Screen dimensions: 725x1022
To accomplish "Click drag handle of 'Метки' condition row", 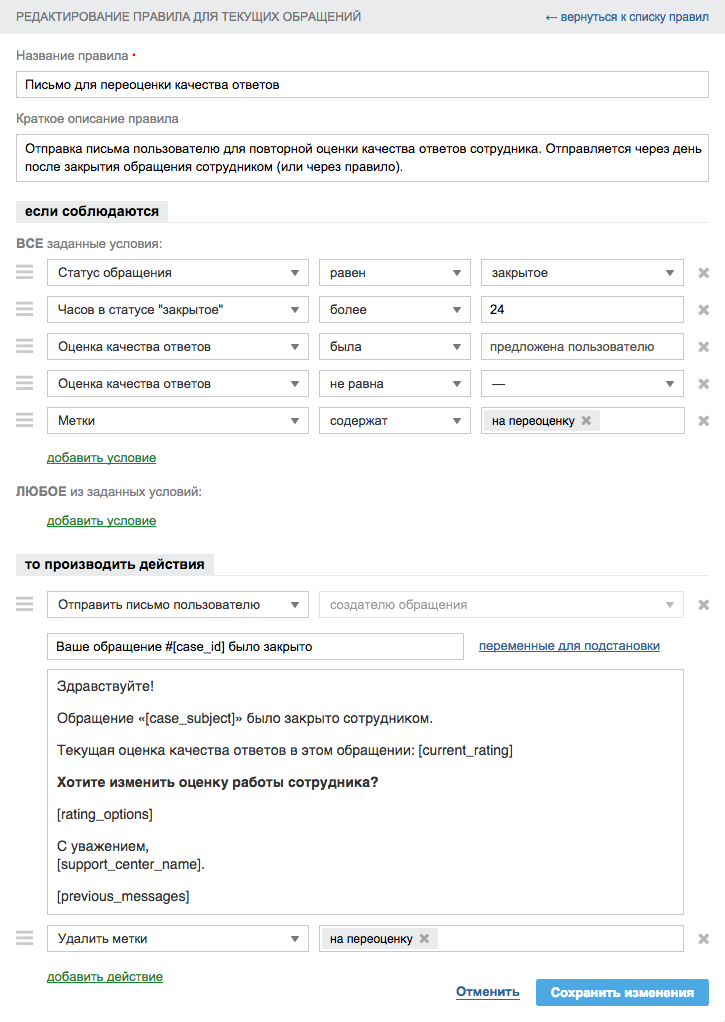I will (25, 420).
